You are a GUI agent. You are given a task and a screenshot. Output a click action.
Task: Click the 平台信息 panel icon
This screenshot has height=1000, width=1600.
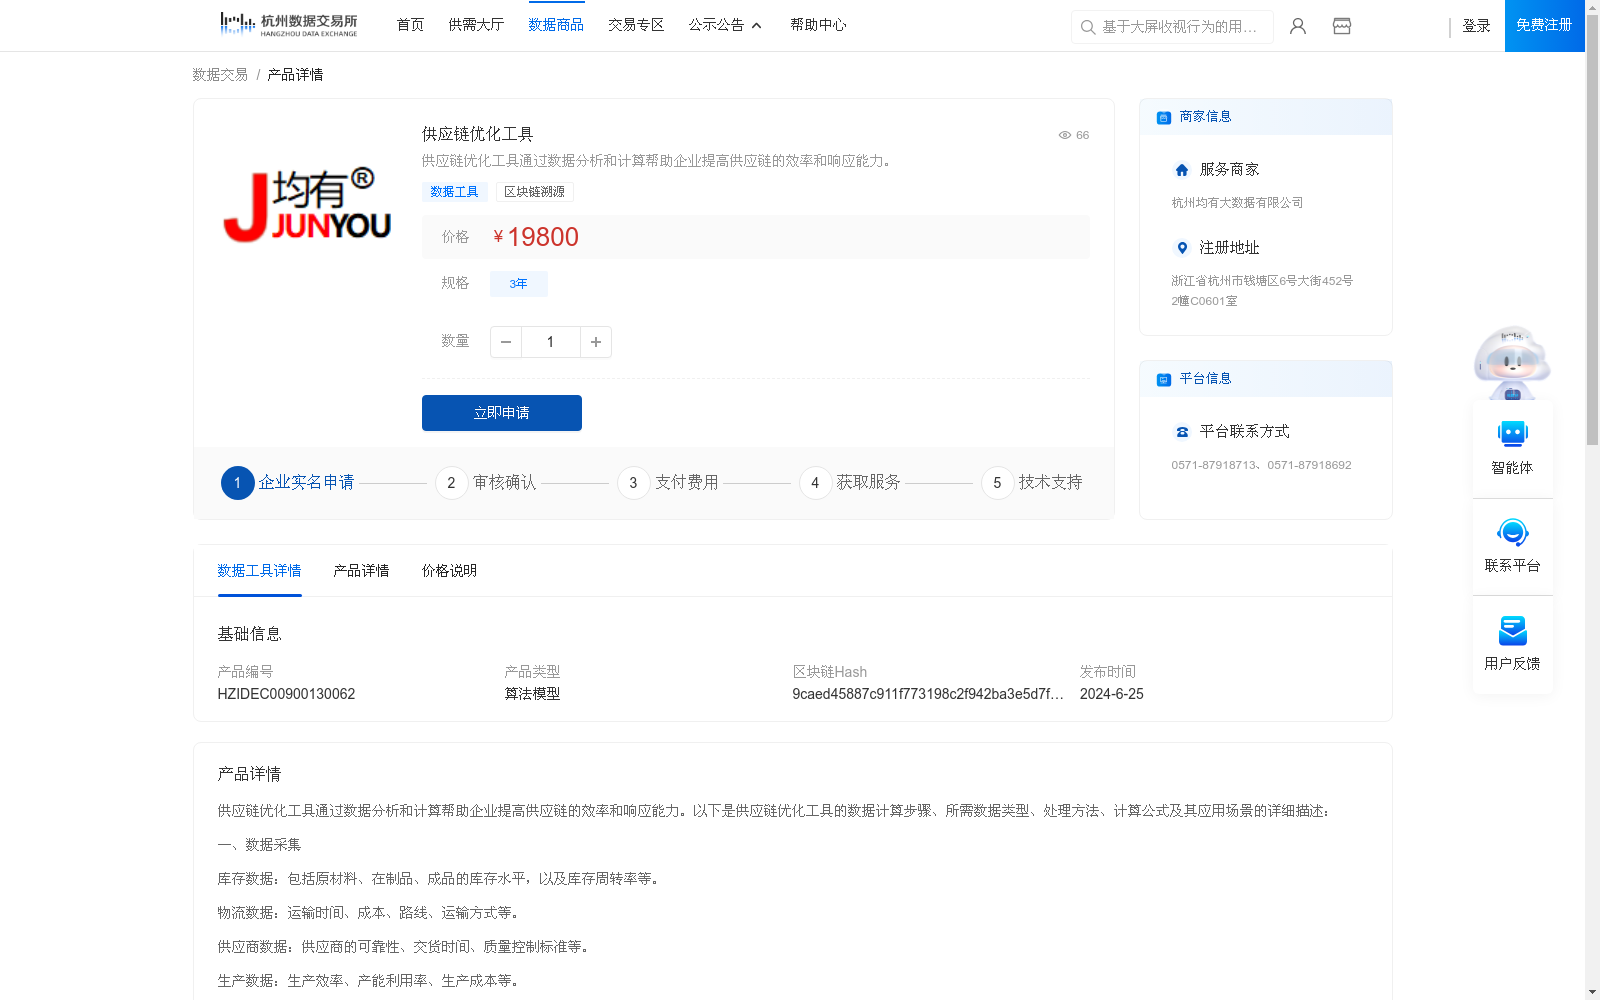[x=1164, y=379]
